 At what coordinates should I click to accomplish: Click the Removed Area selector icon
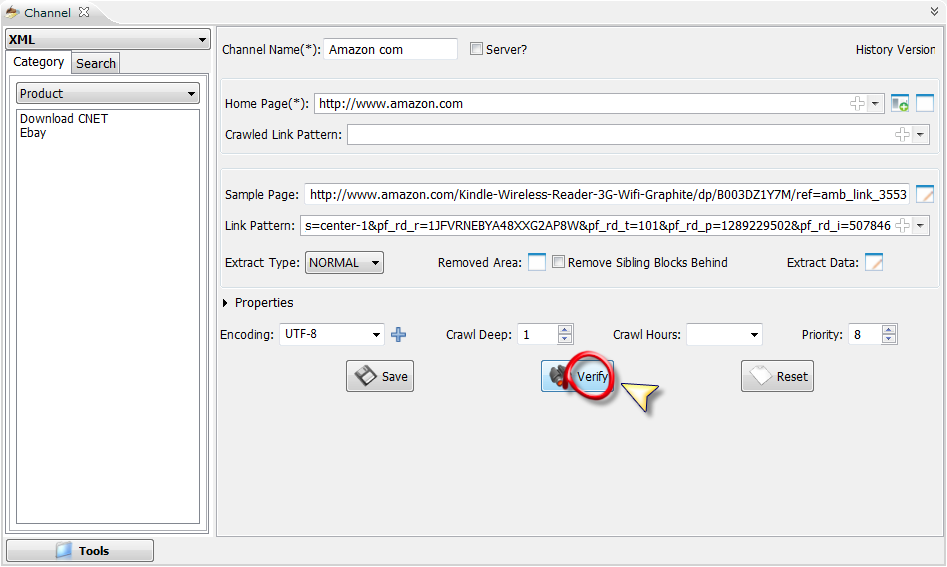pos(537,263)
